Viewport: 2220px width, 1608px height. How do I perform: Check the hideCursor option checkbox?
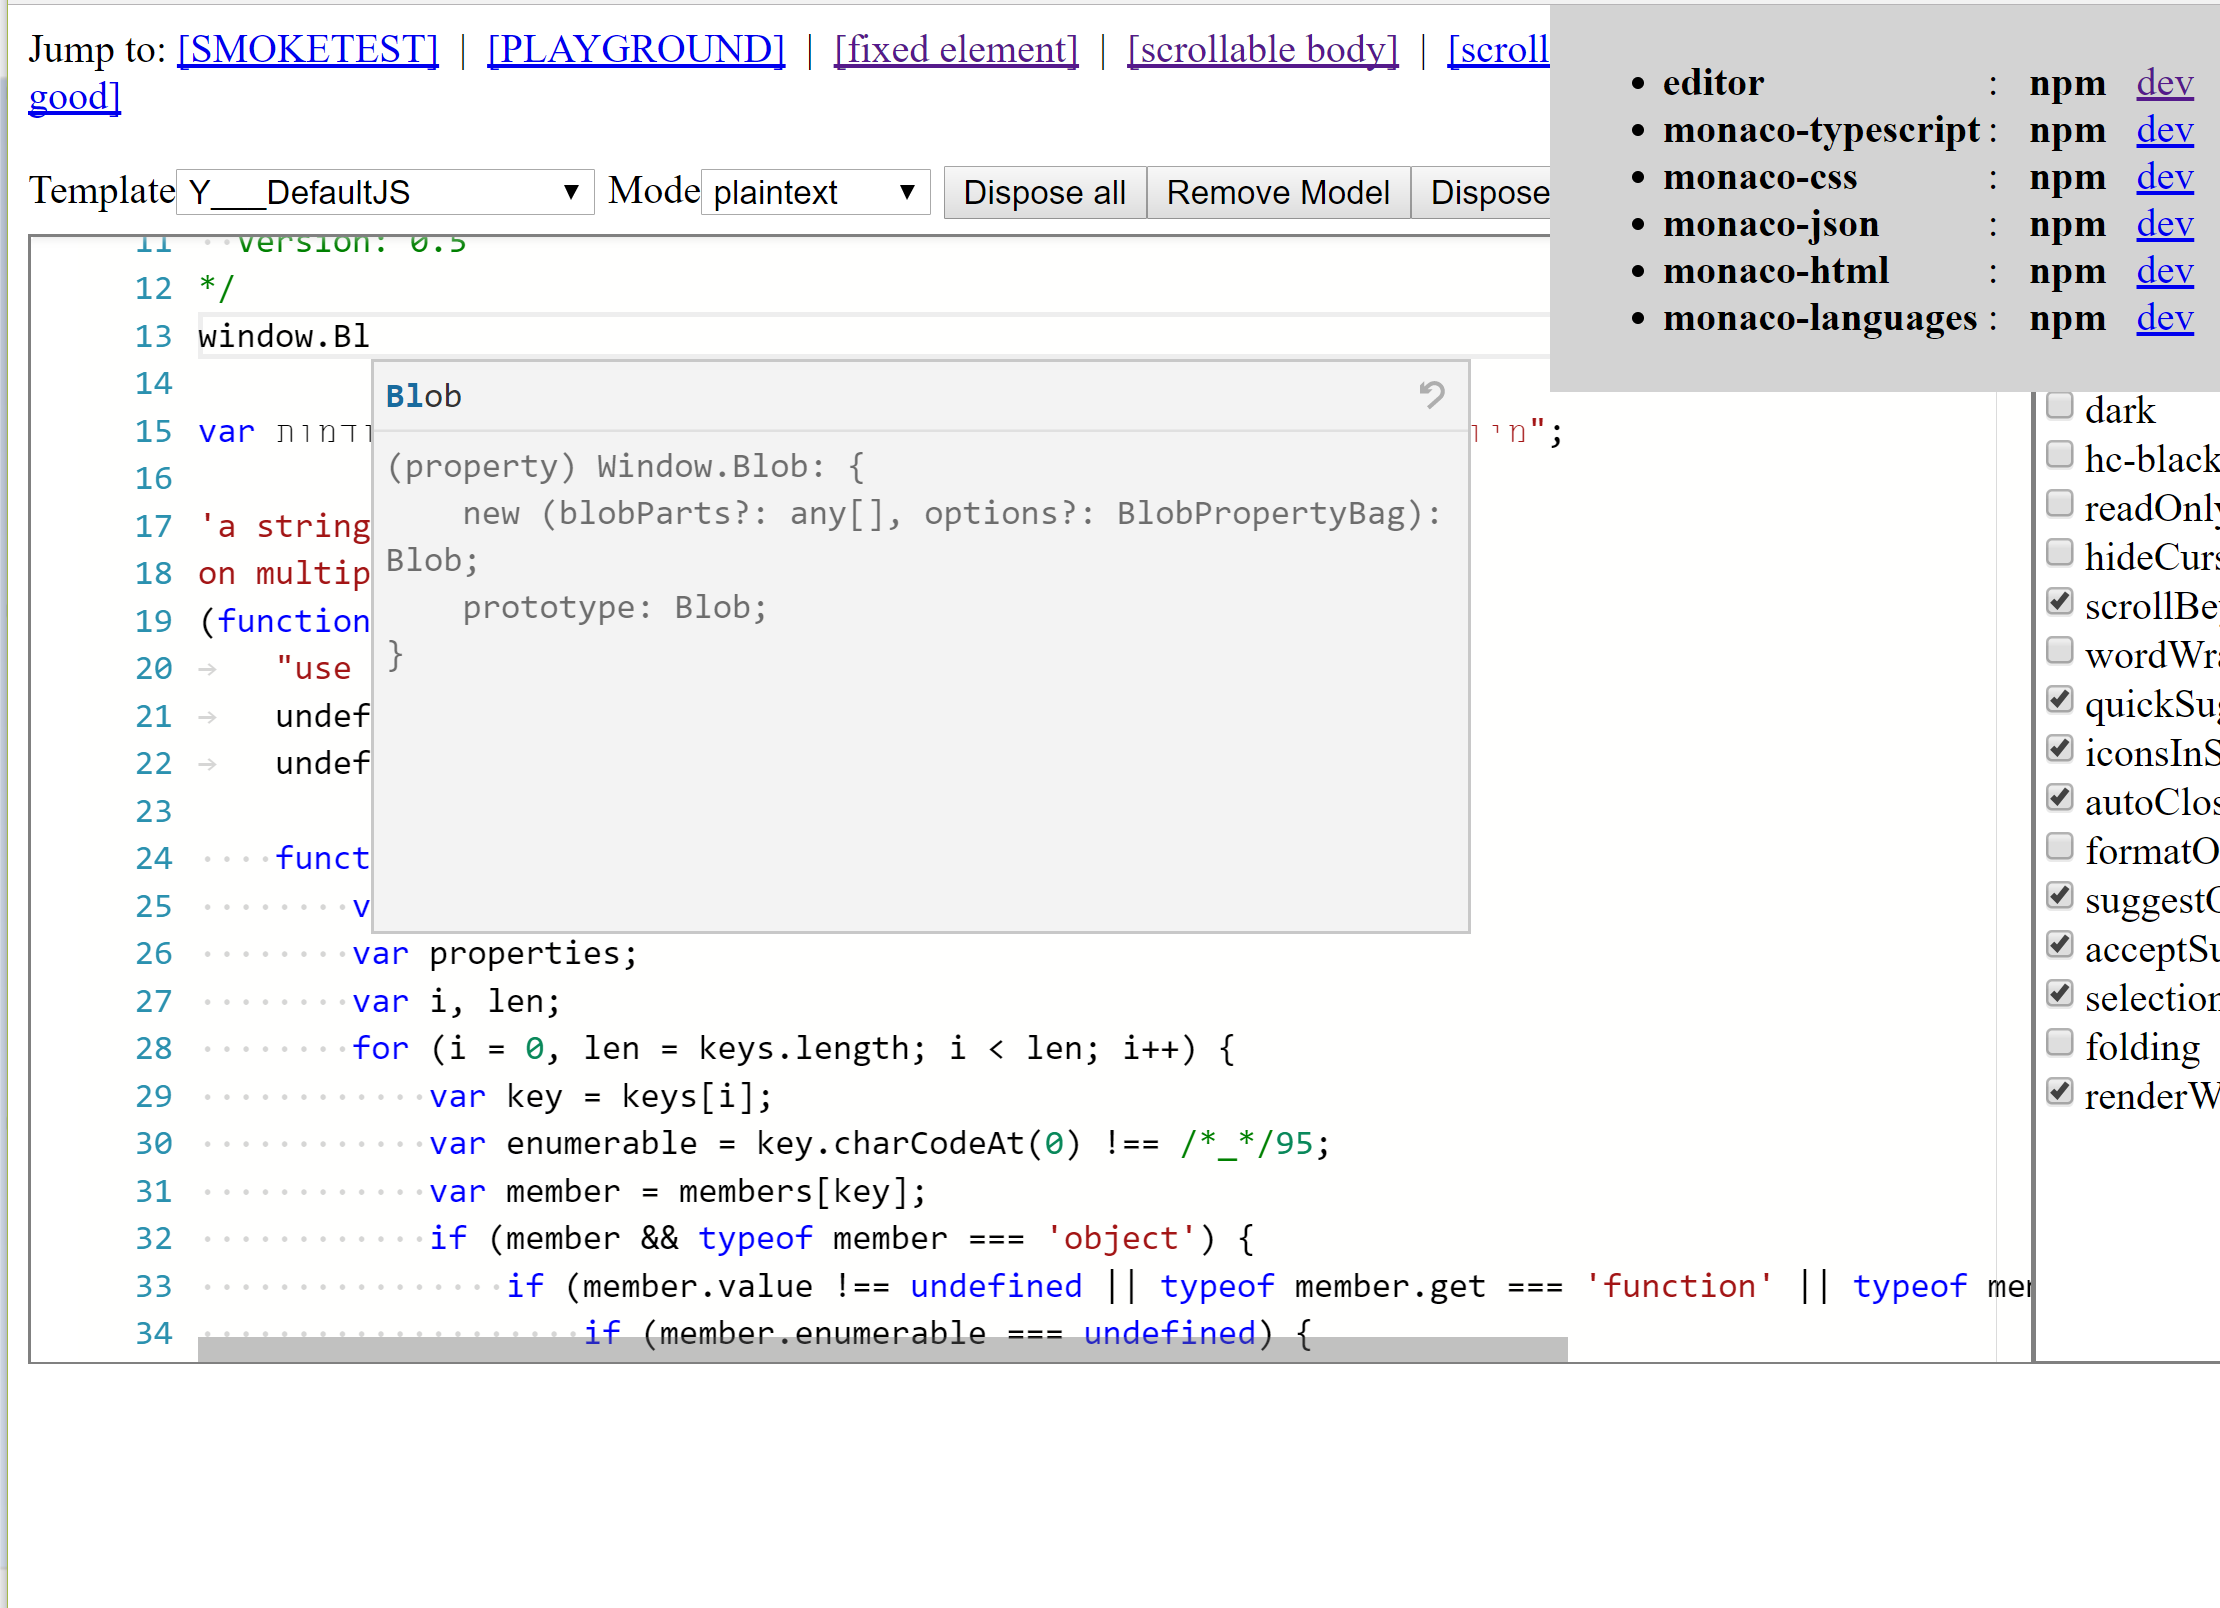click(x=2059, y=553)
